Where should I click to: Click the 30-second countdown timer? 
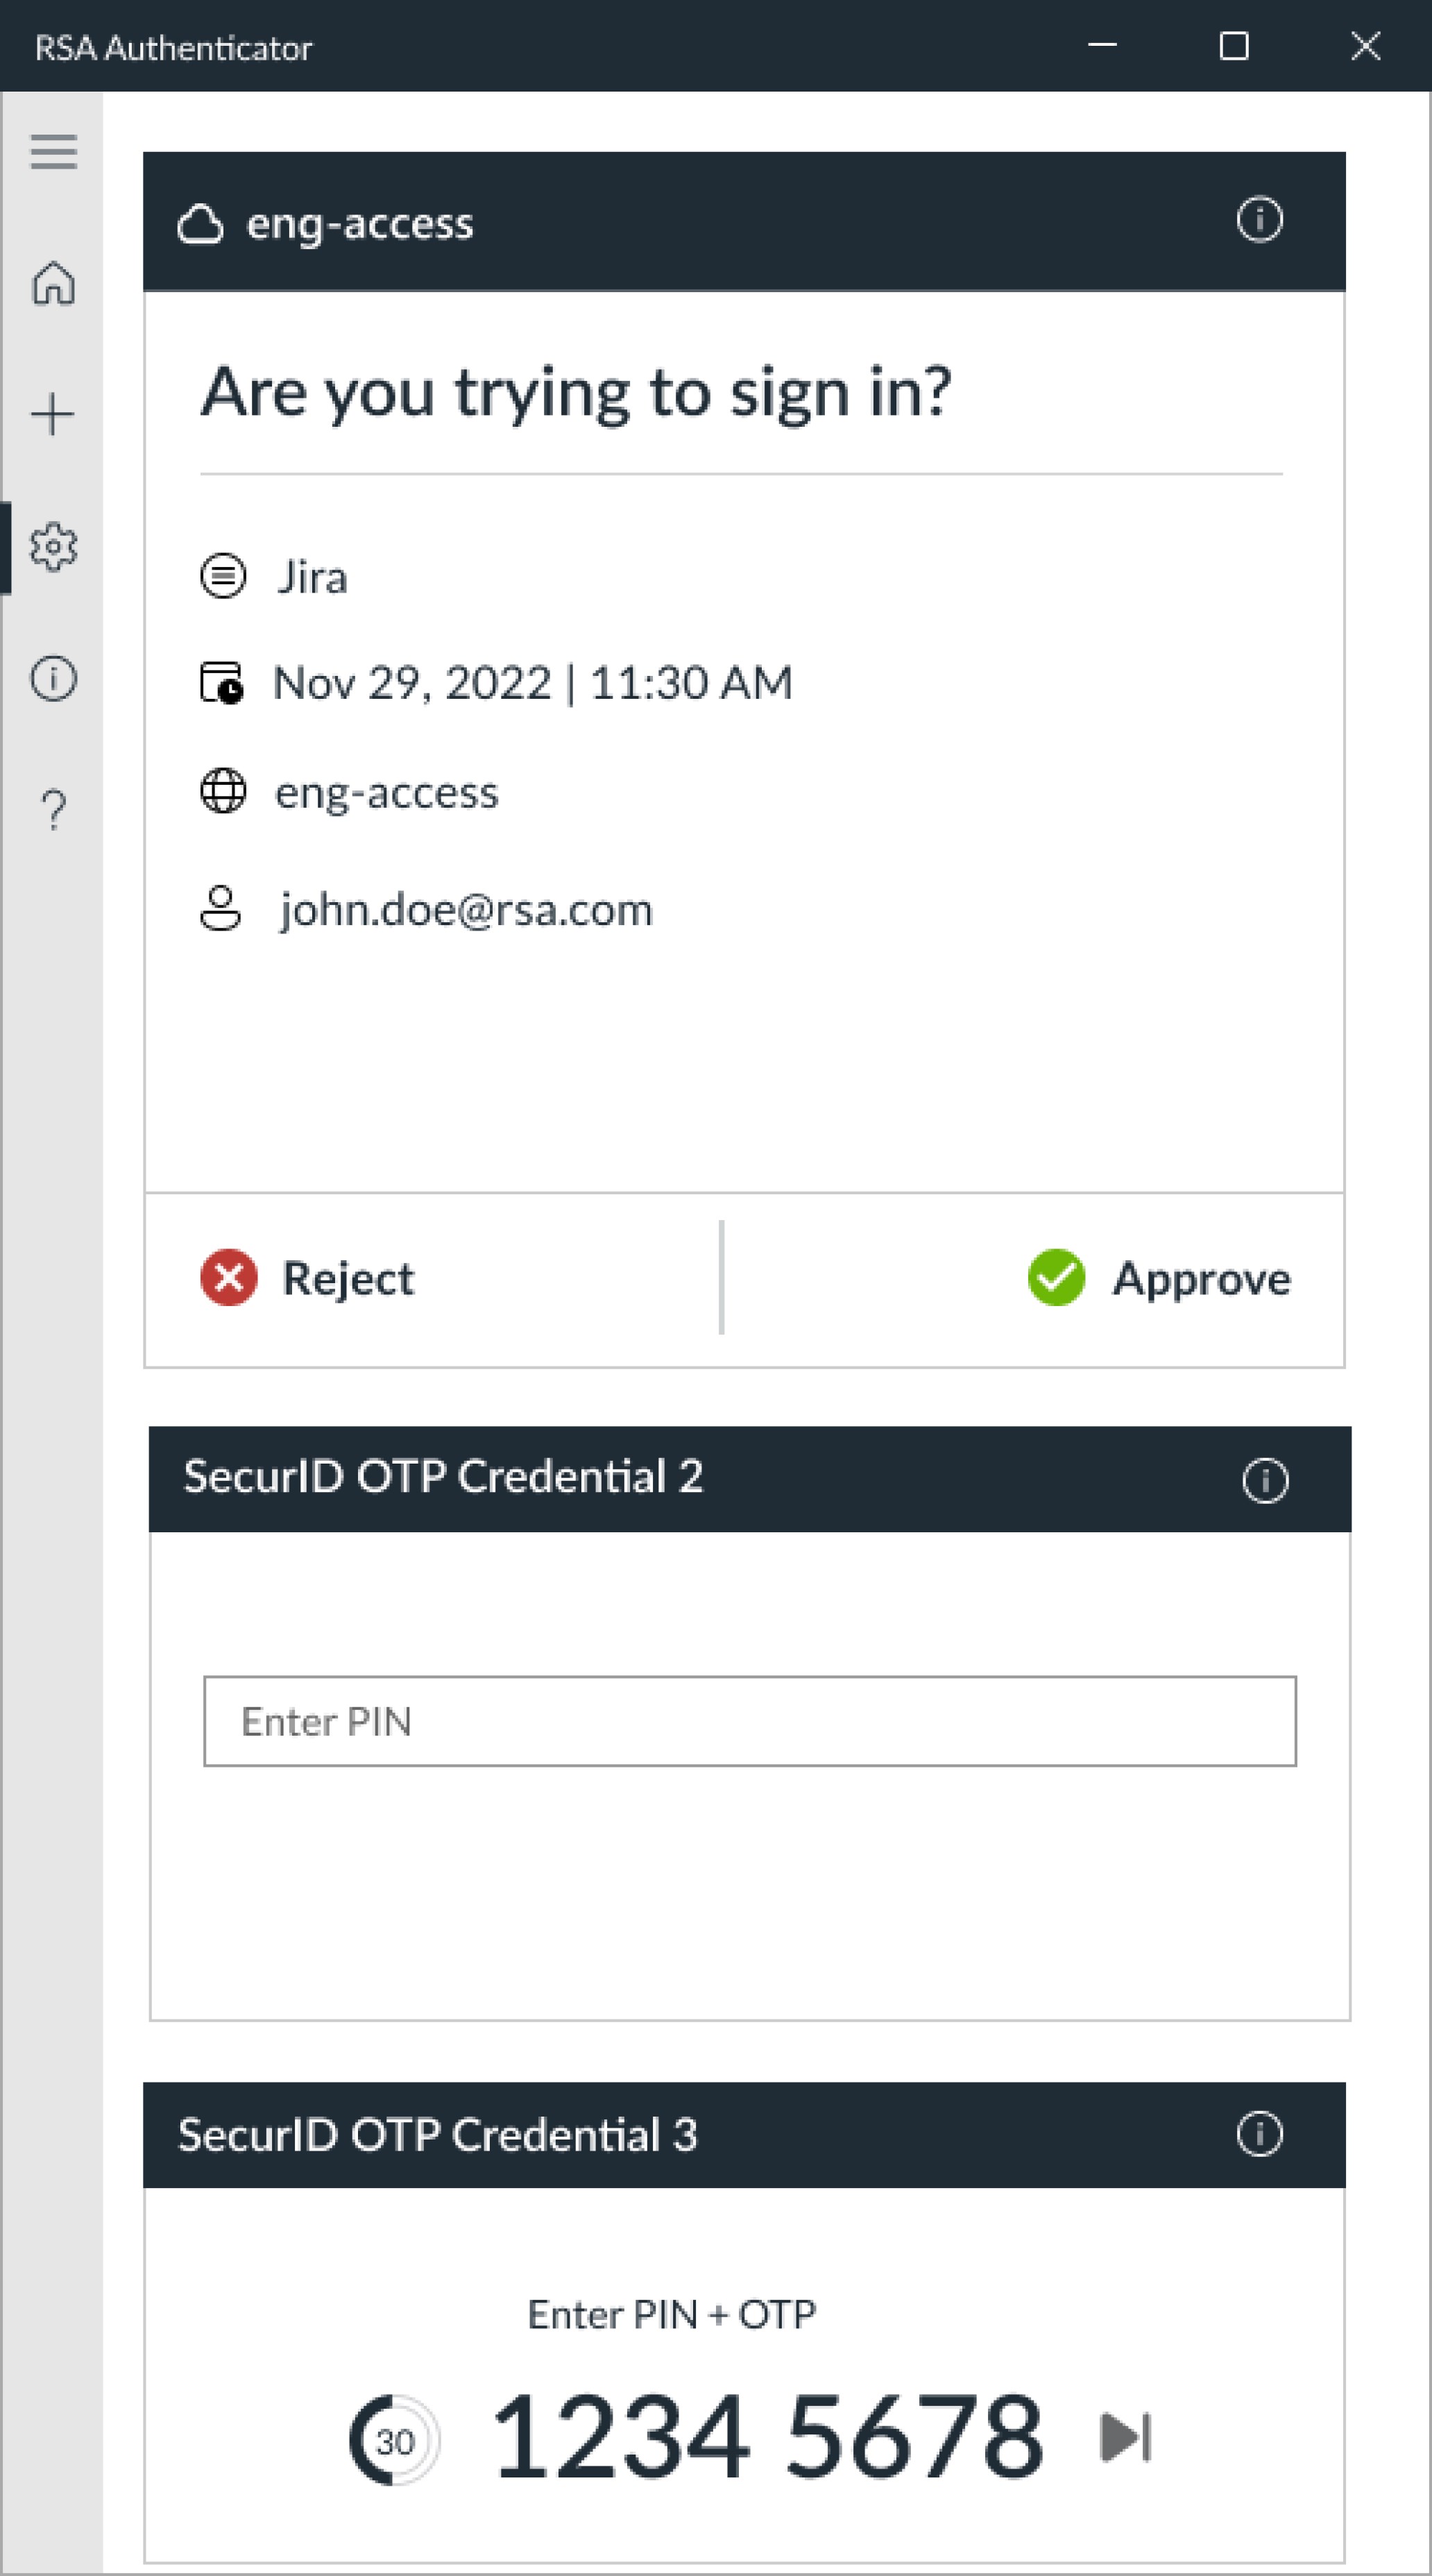(394, 2441)
